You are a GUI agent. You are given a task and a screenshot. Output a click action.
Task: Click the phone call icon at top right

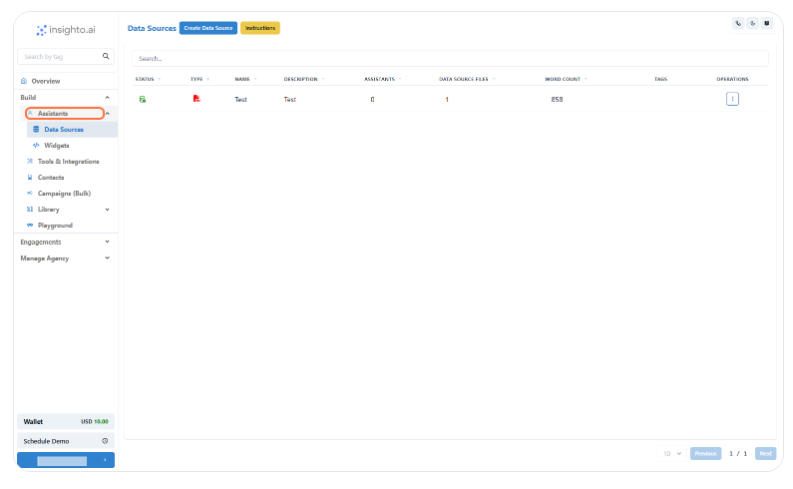tap(738, 23)
